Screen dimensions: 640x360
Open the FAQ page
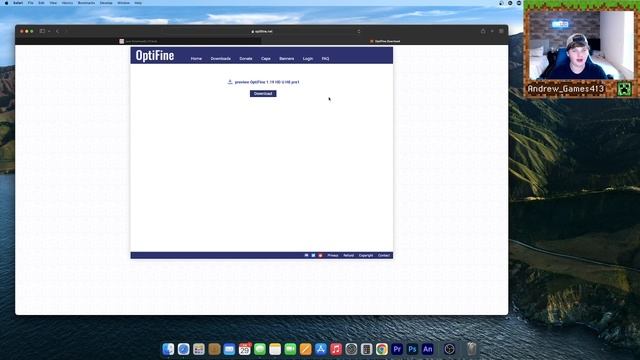325,58
